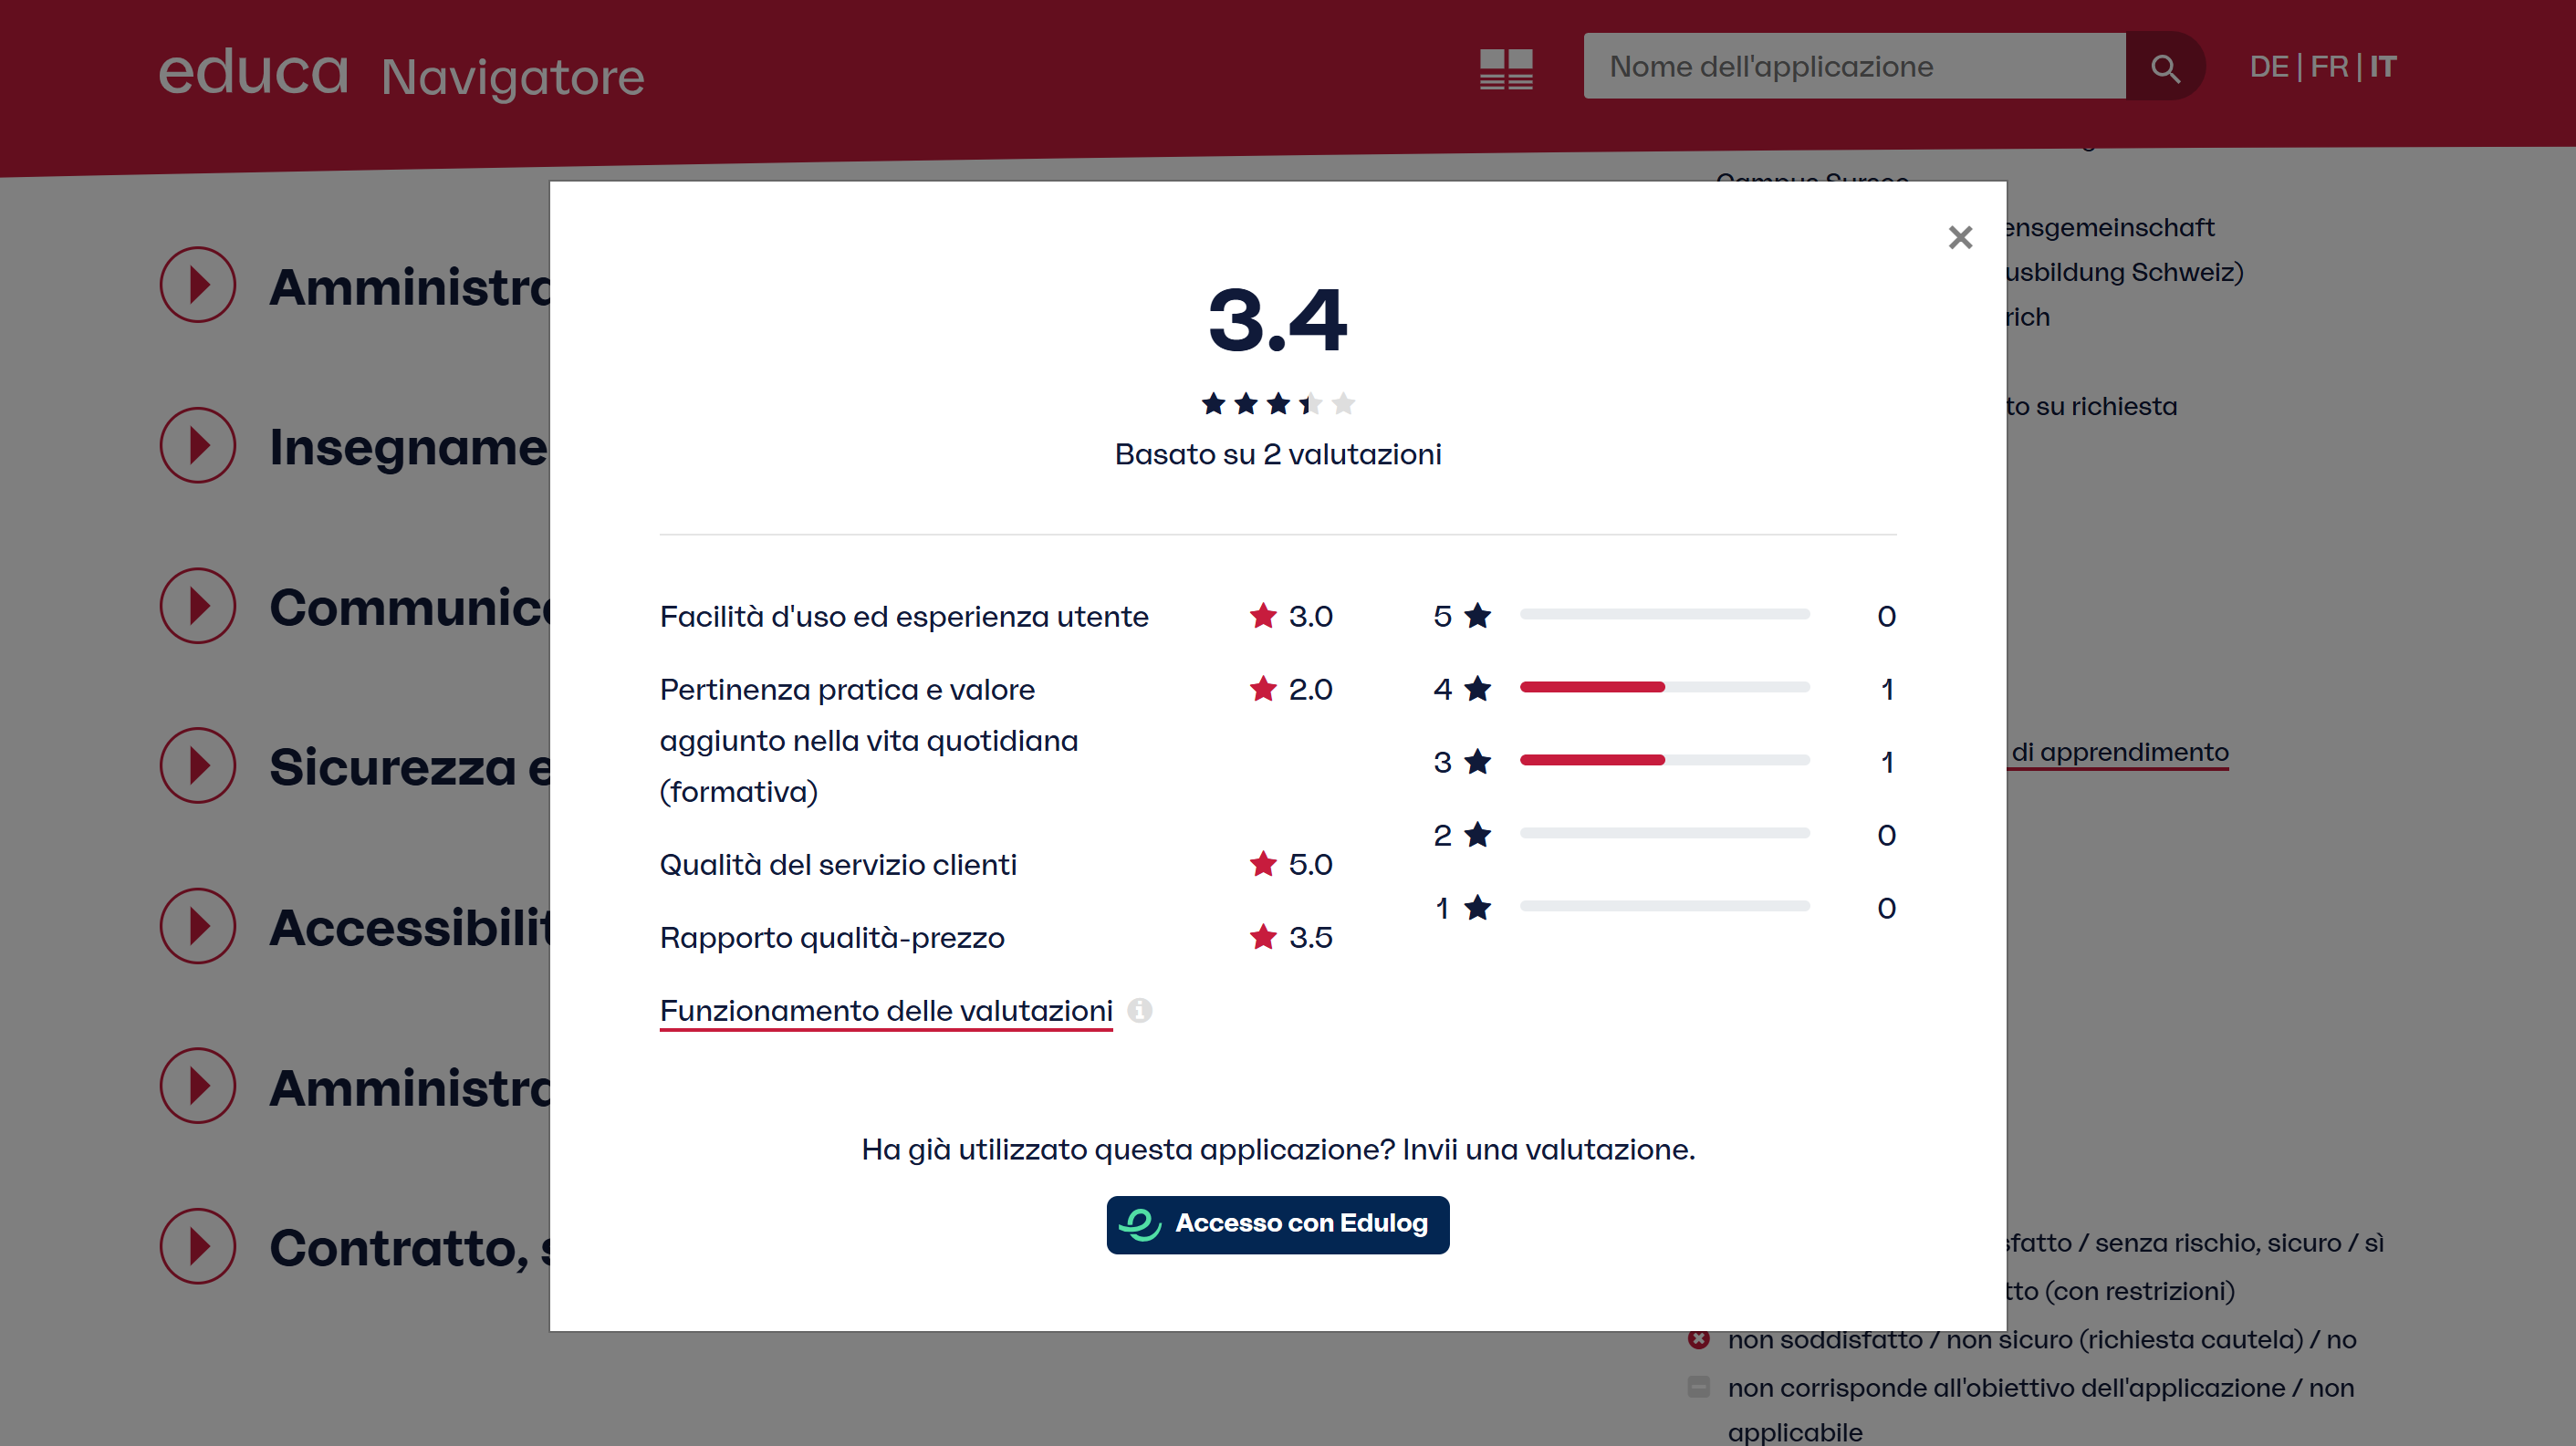Click the red star beside Rapporto qualità-prezzo score
The width and height of the screenshot is (2576, 1446).
pos(1263,937)
